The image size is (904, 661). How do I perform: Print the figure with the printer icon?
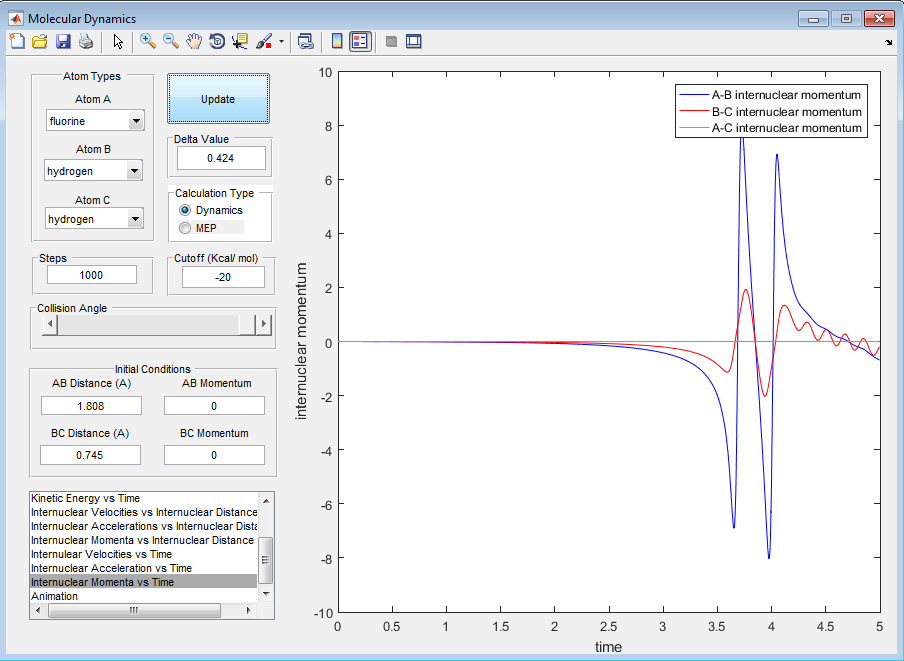point(86,41)
